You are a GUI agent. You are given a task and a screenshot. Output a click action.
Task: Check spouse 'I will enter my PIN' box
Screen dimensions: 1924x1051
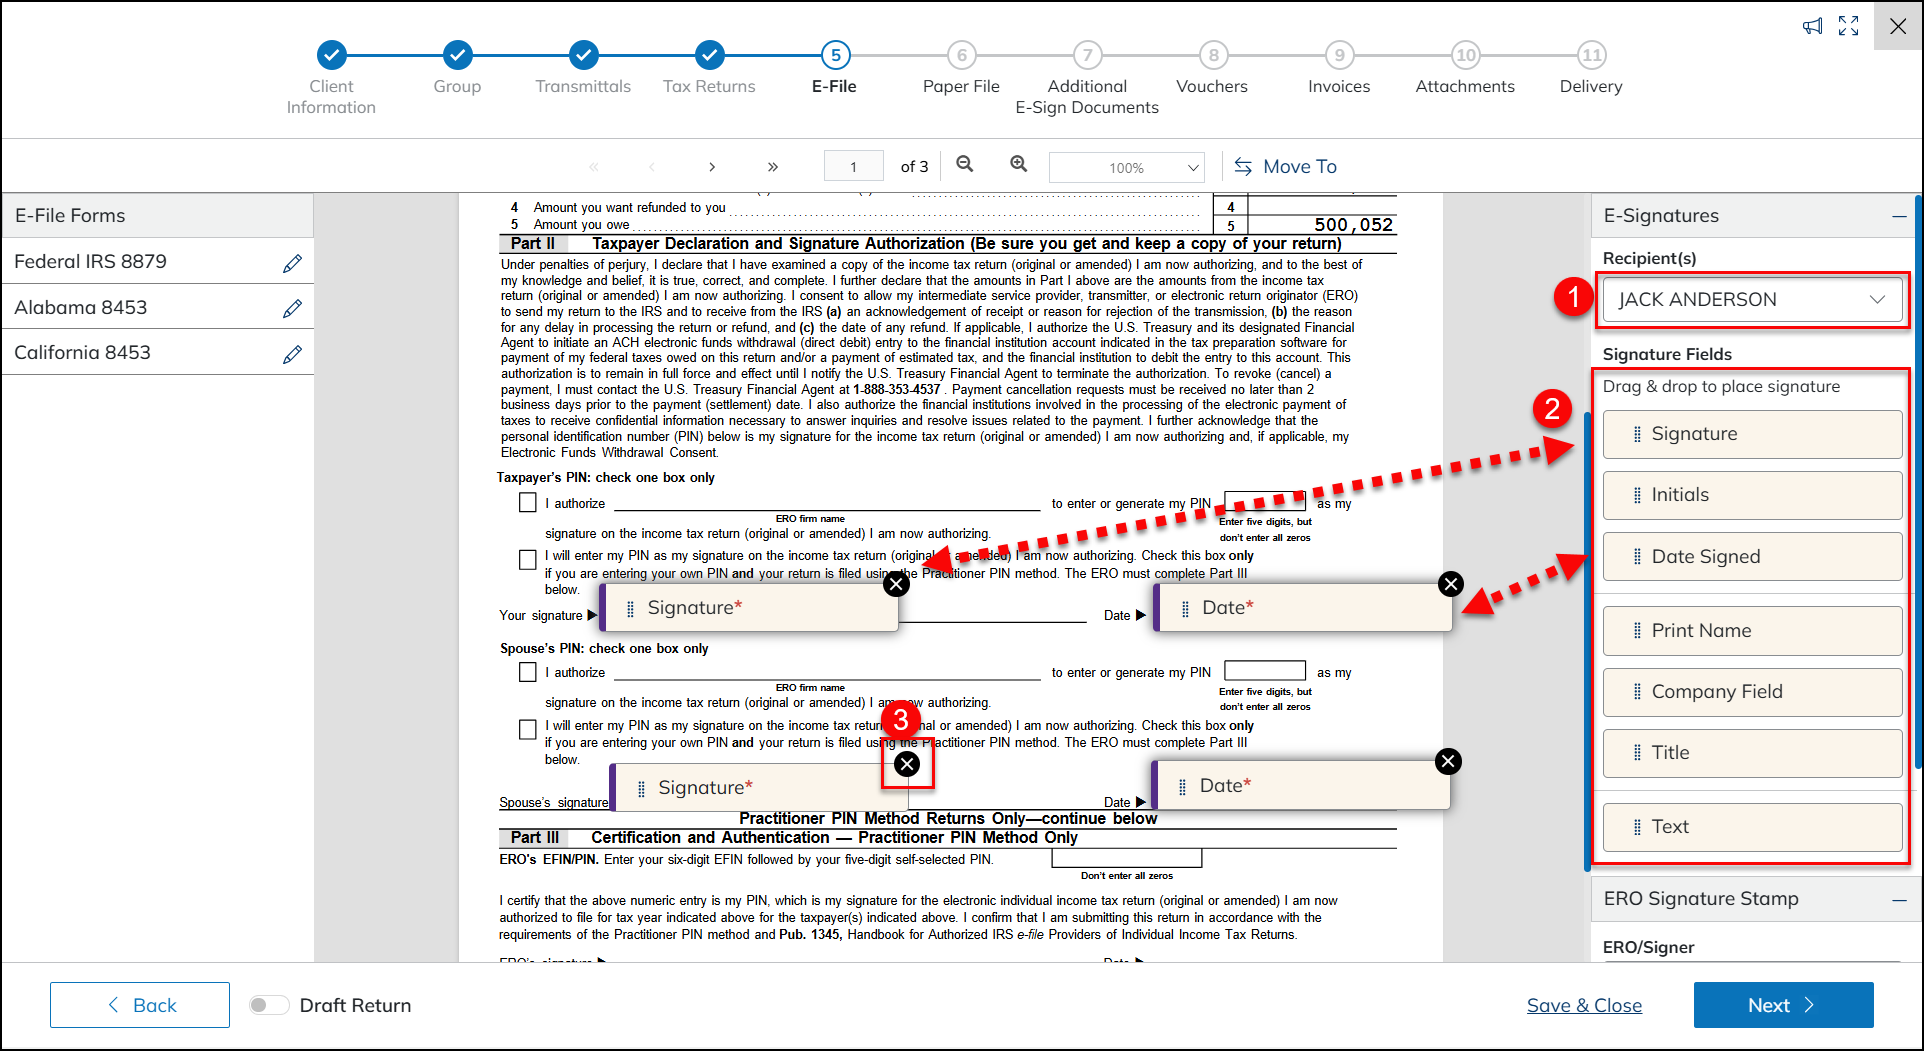528,730
